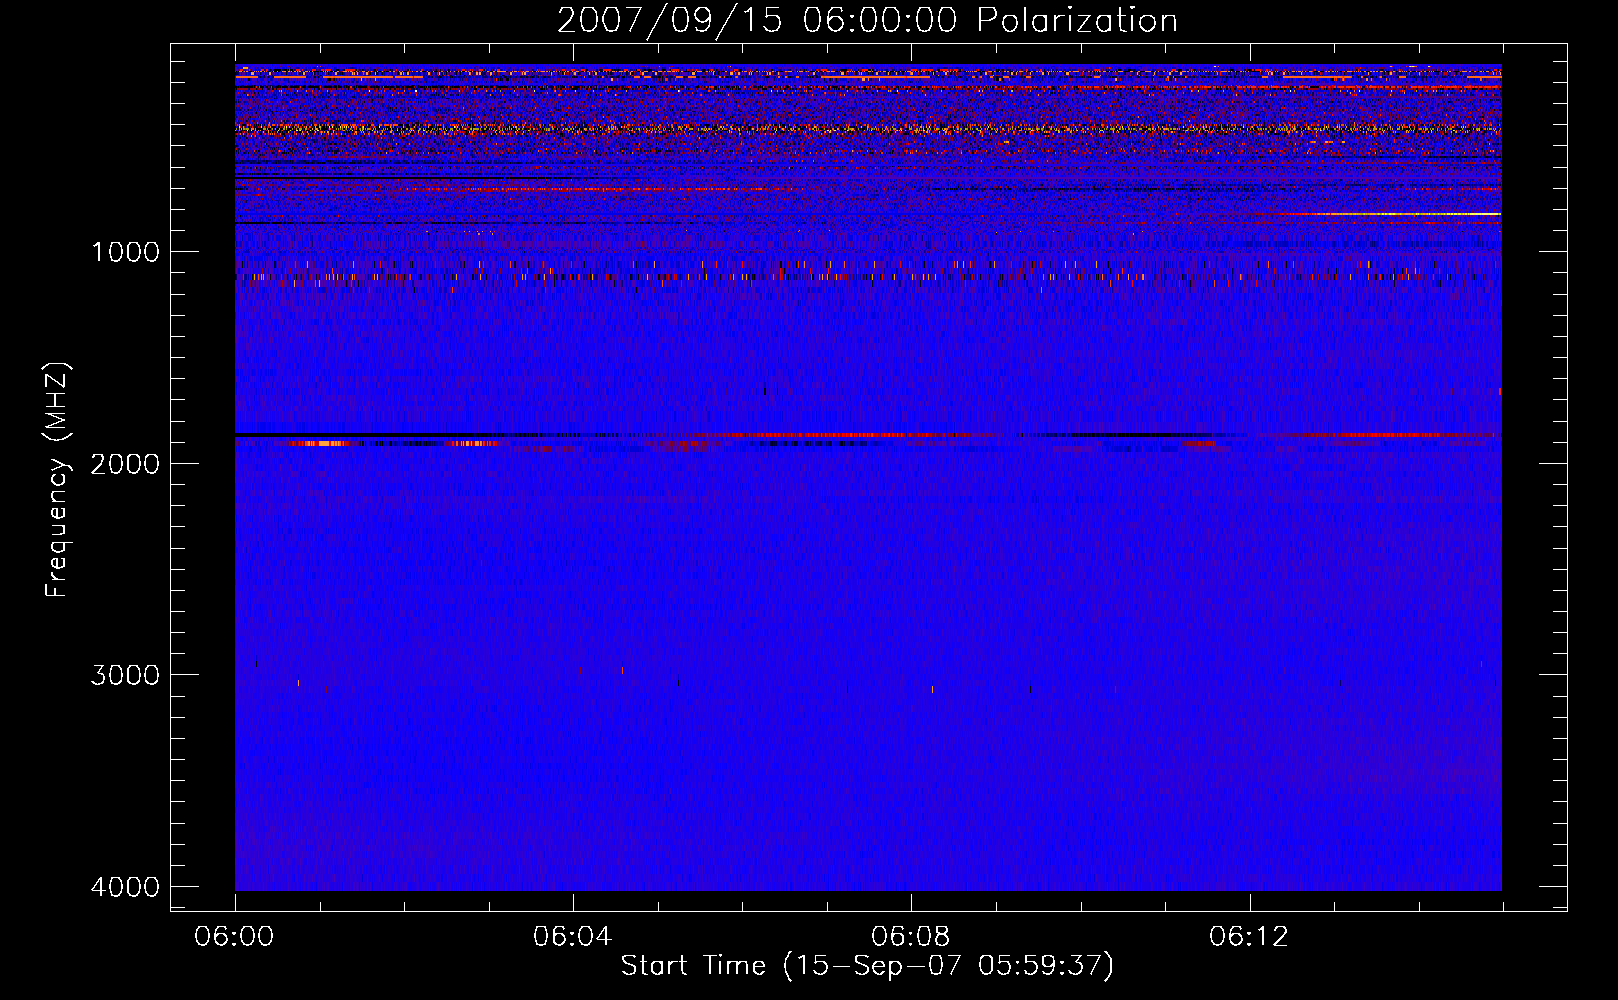Image resolution: width=1618 pixels, height=1000 pixels.
Task: Select the 06:04 time tick label
Action: point(573,937)
